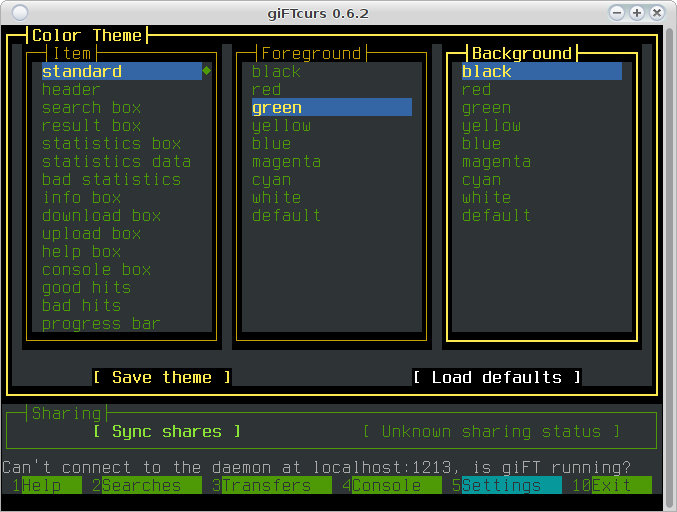Screen dimensions: 677x512
Task: Set Background color to default
Action: tap(497, 215)
